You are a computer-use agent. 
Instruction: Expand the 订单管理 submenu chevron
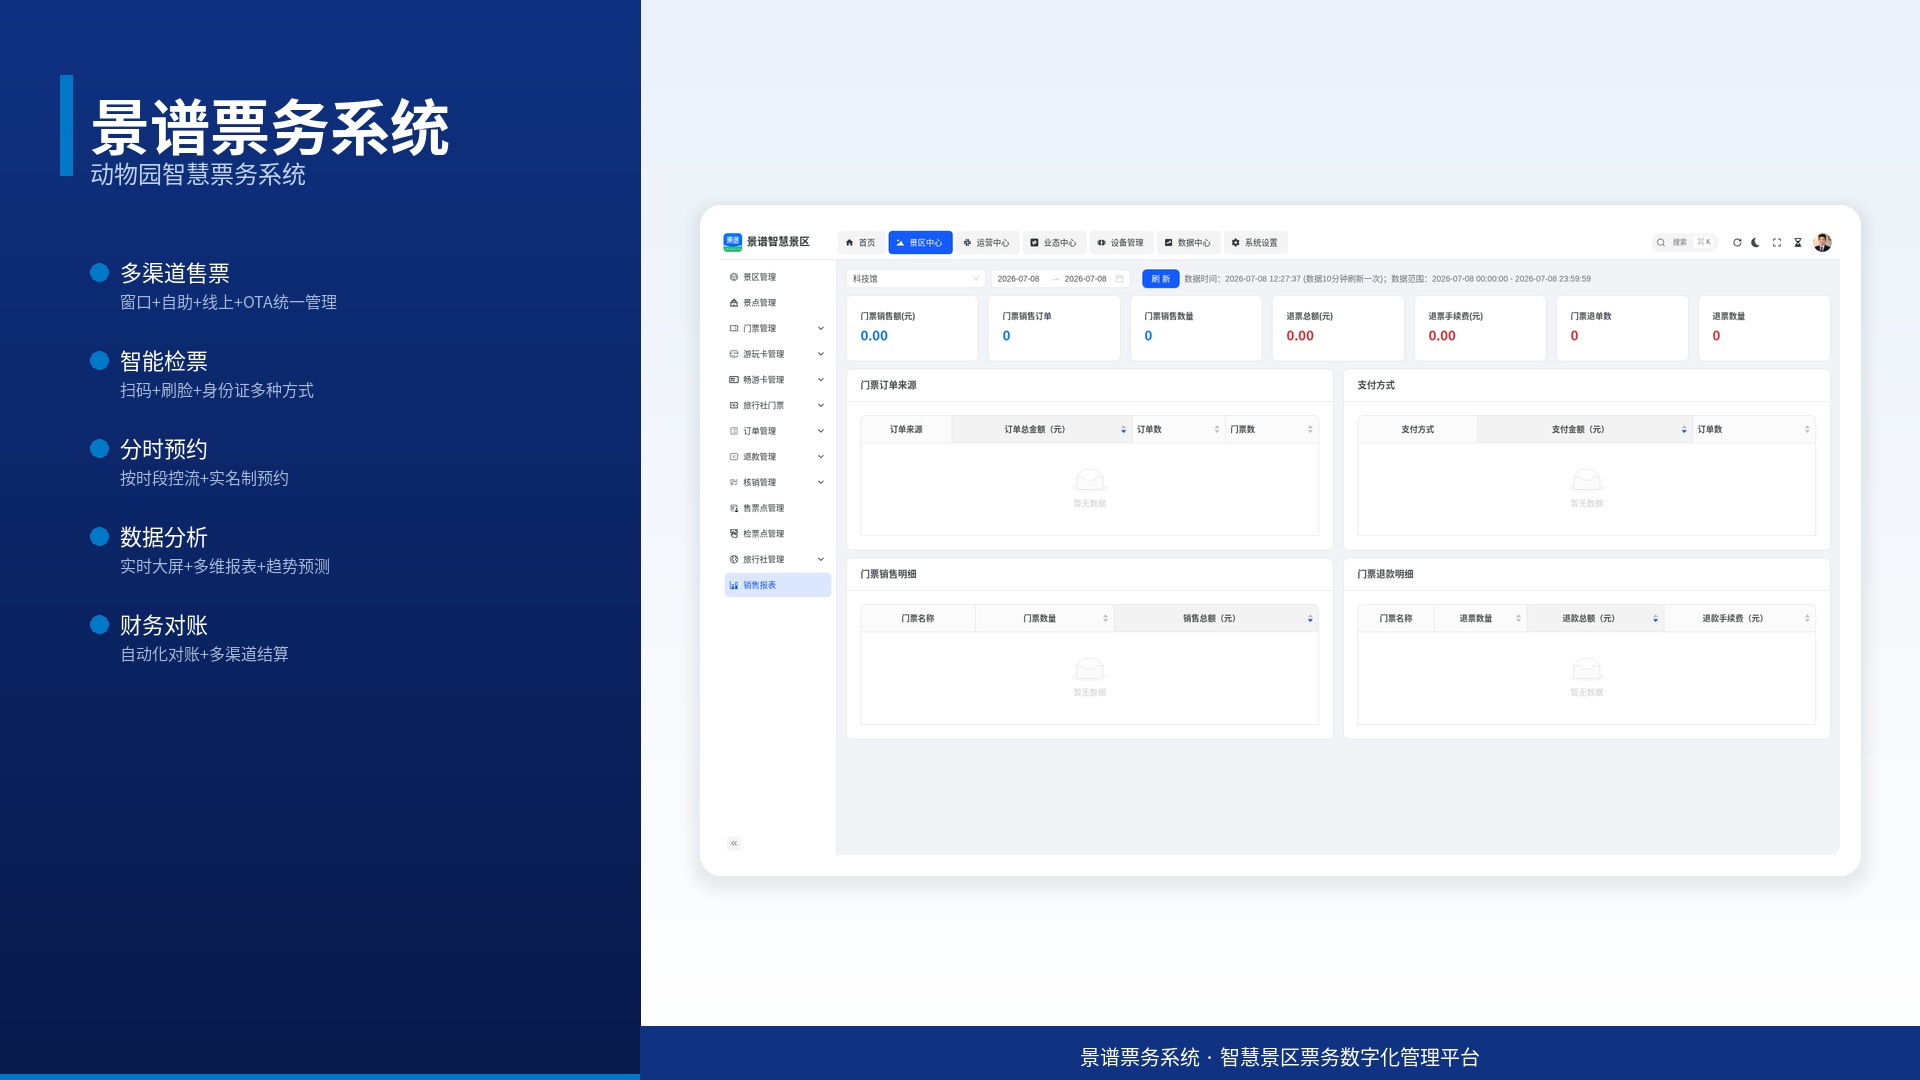tap(821, 431)
